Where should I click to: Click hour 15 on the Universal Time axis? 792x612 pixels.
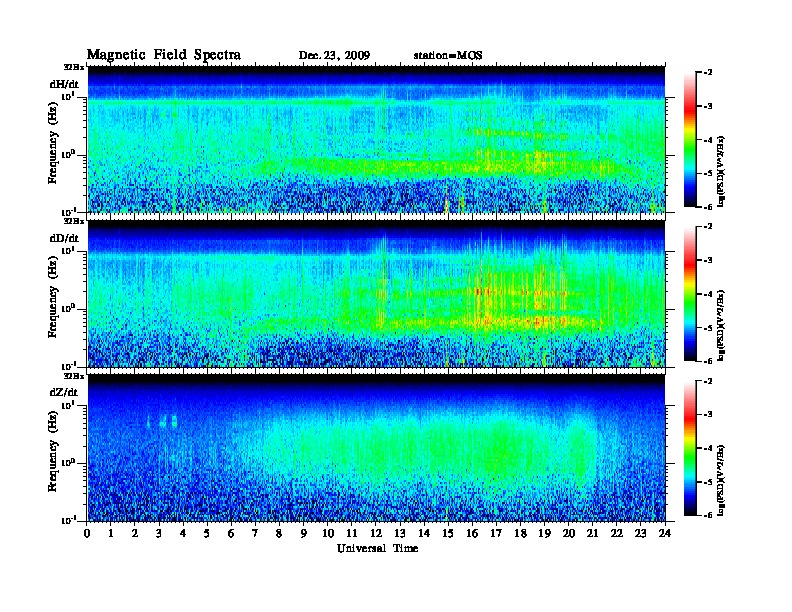point(448,533)
